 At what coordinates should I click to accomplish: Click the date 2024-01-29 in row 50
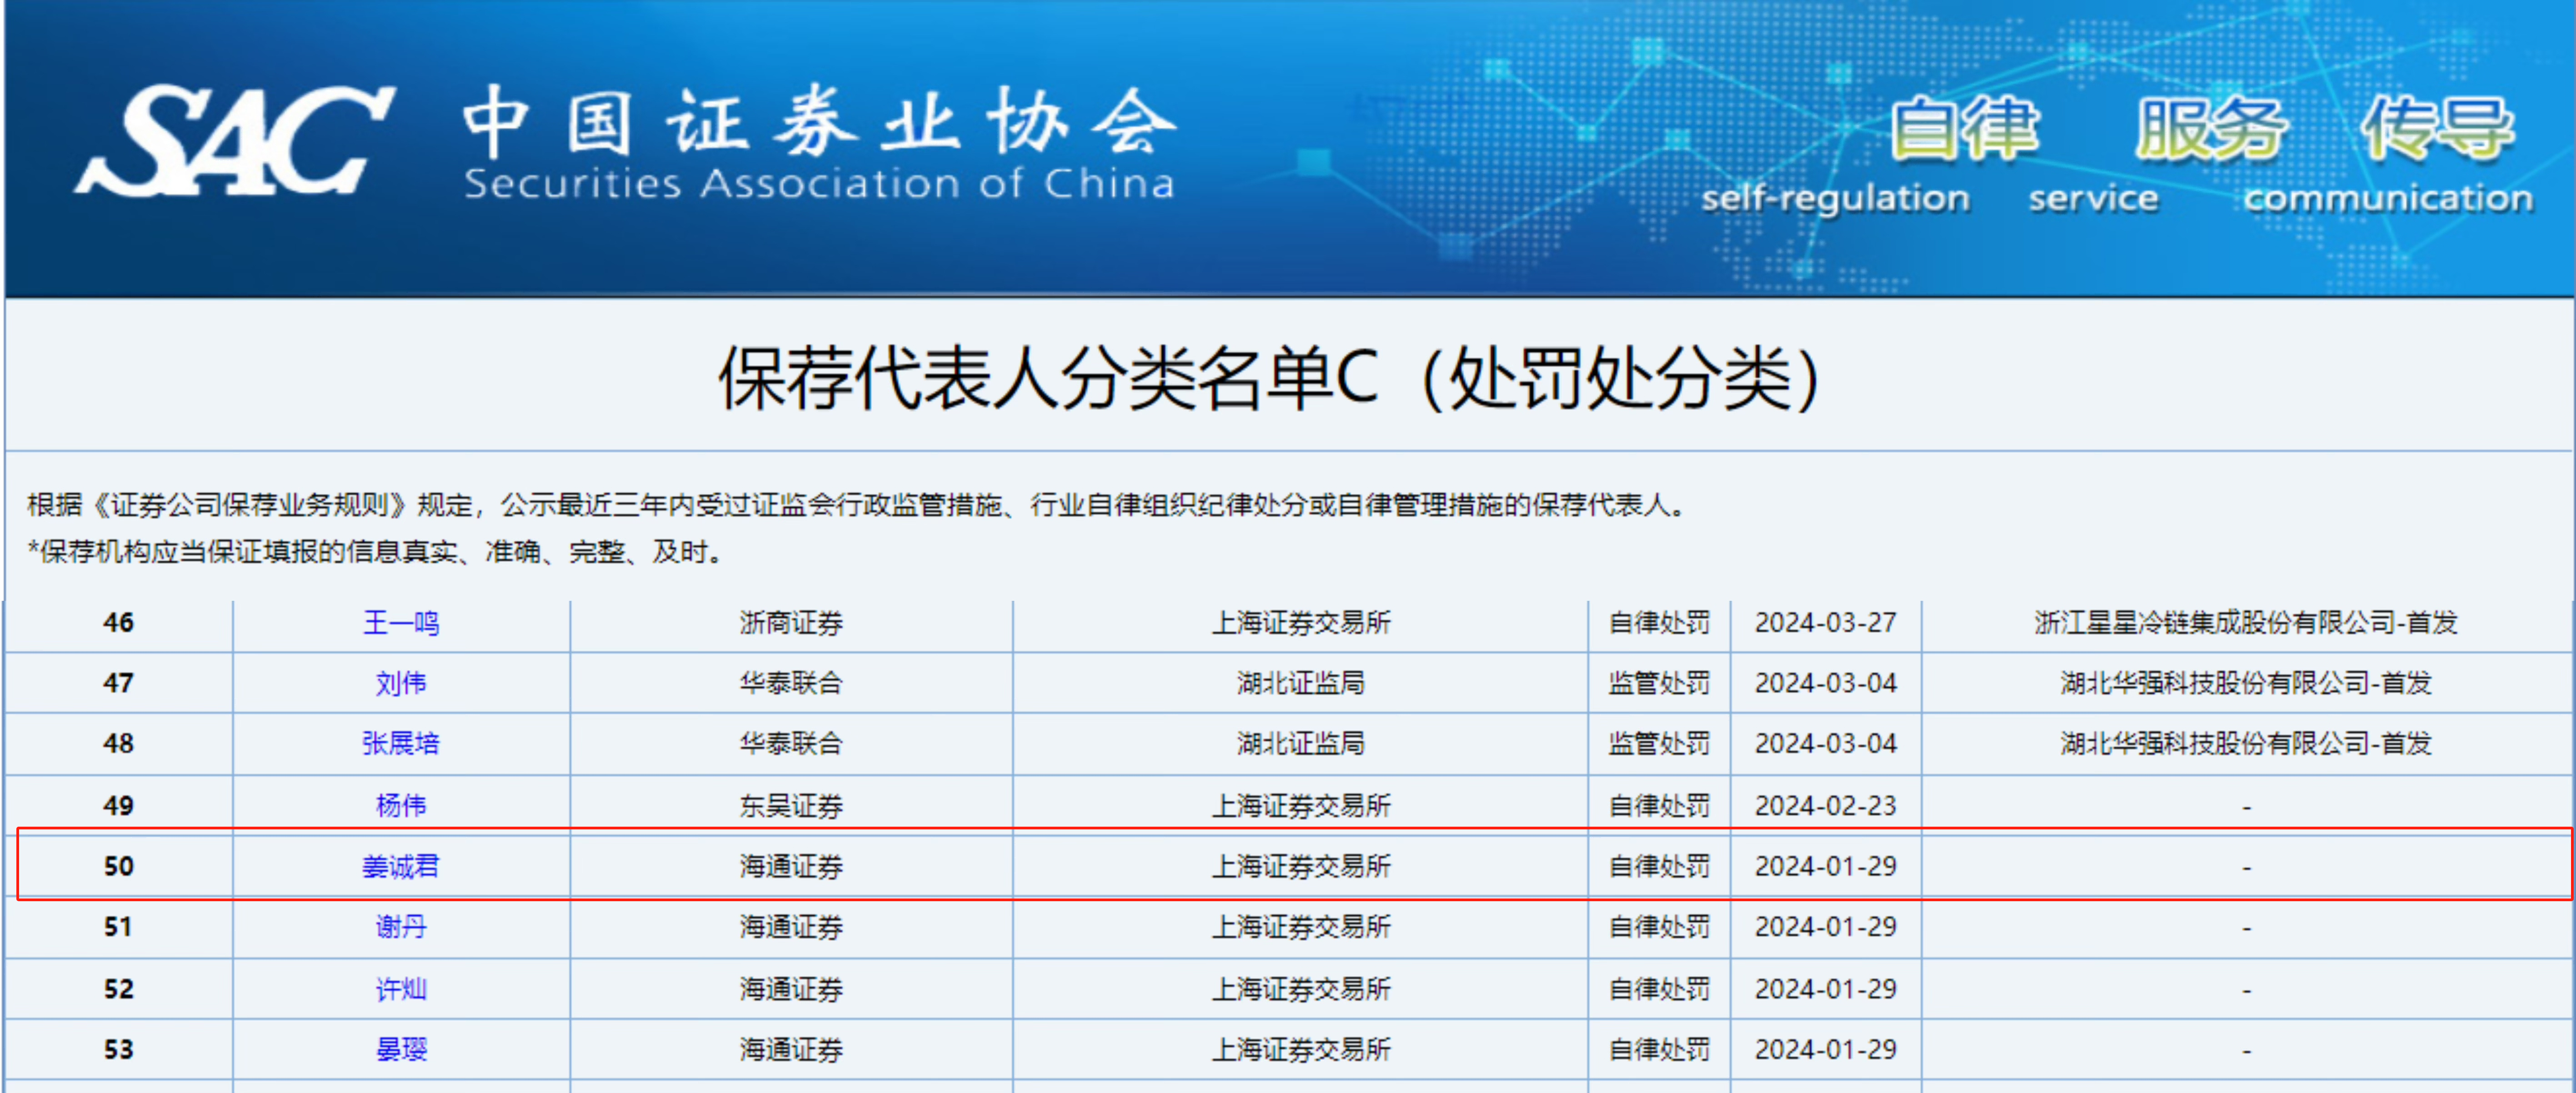(x=1825, y=866)
